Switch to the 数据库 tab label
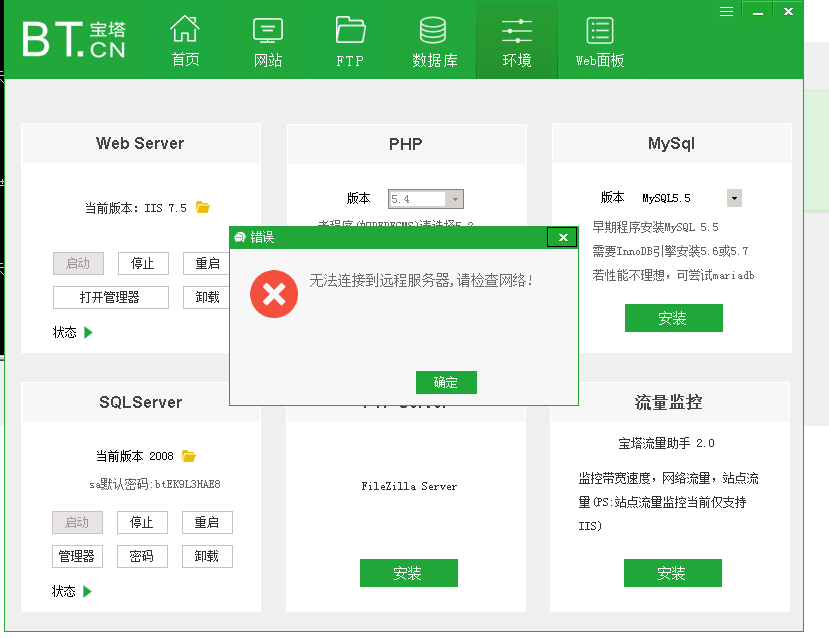This screenshot has width=829, height=638. [435, 60]
